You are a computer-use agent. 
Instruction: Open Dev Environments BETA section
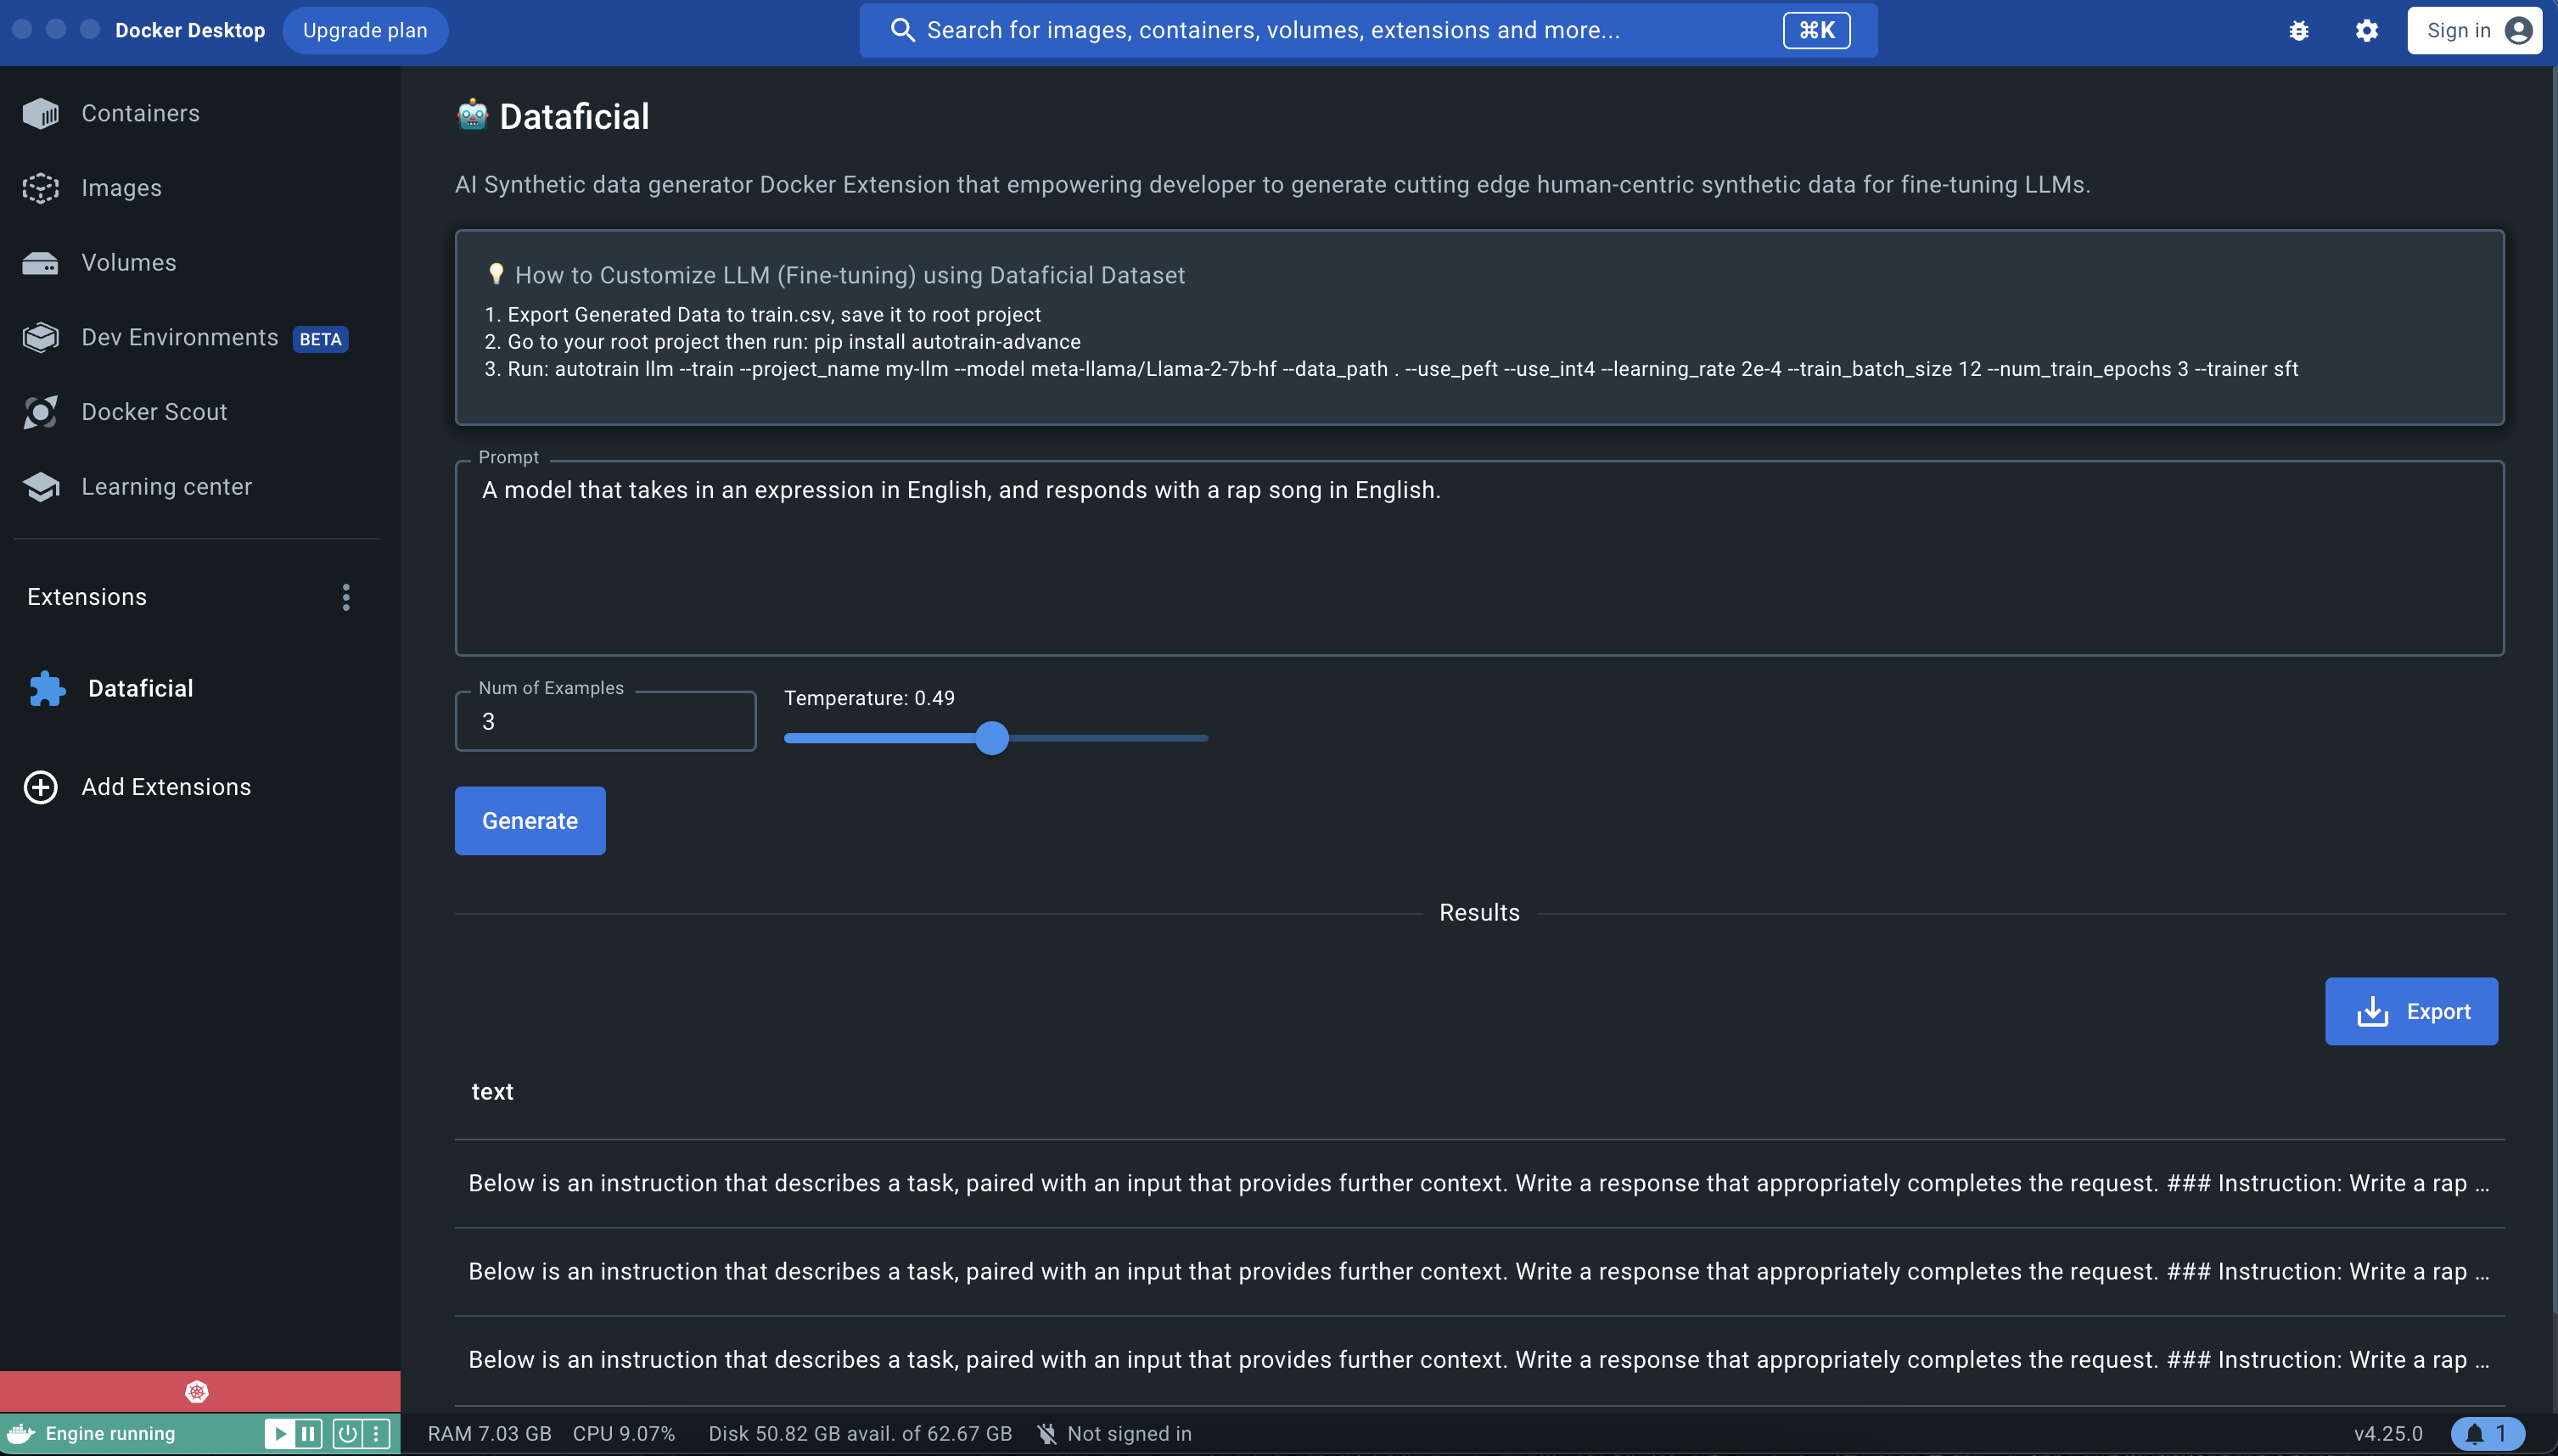click(180, 338)
